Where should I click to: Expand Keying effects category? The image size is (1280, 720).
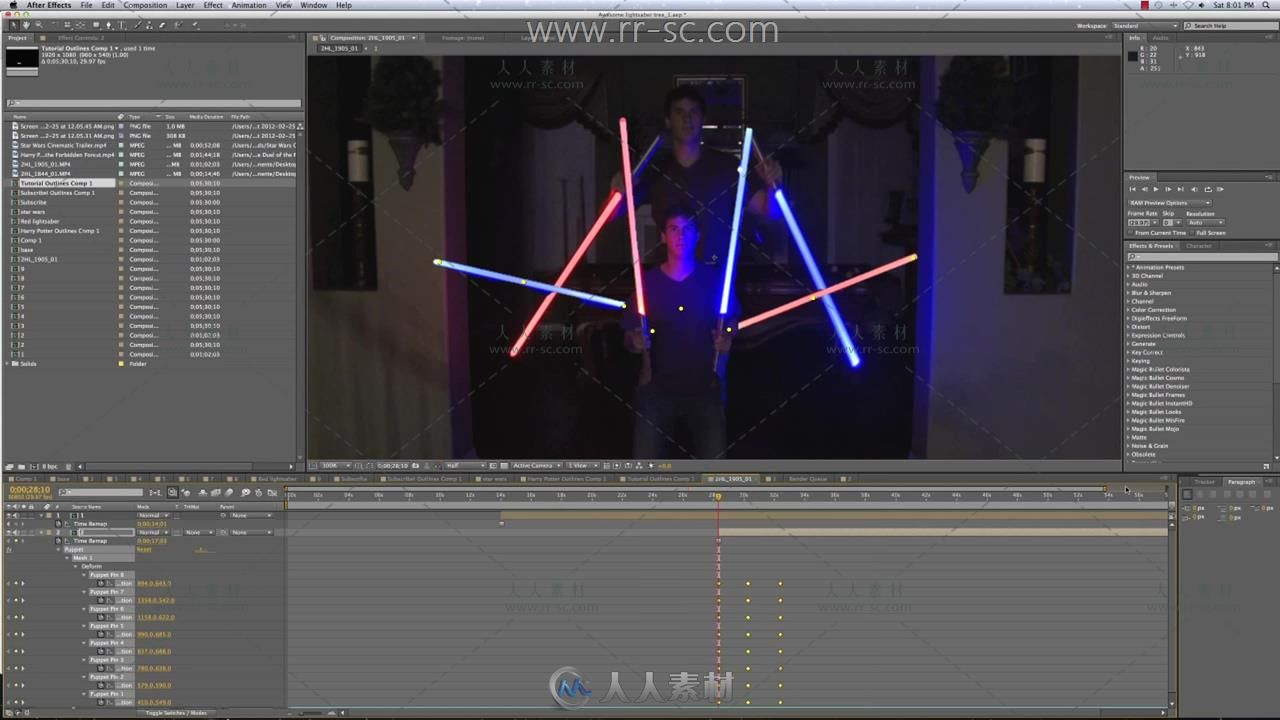1129,361
